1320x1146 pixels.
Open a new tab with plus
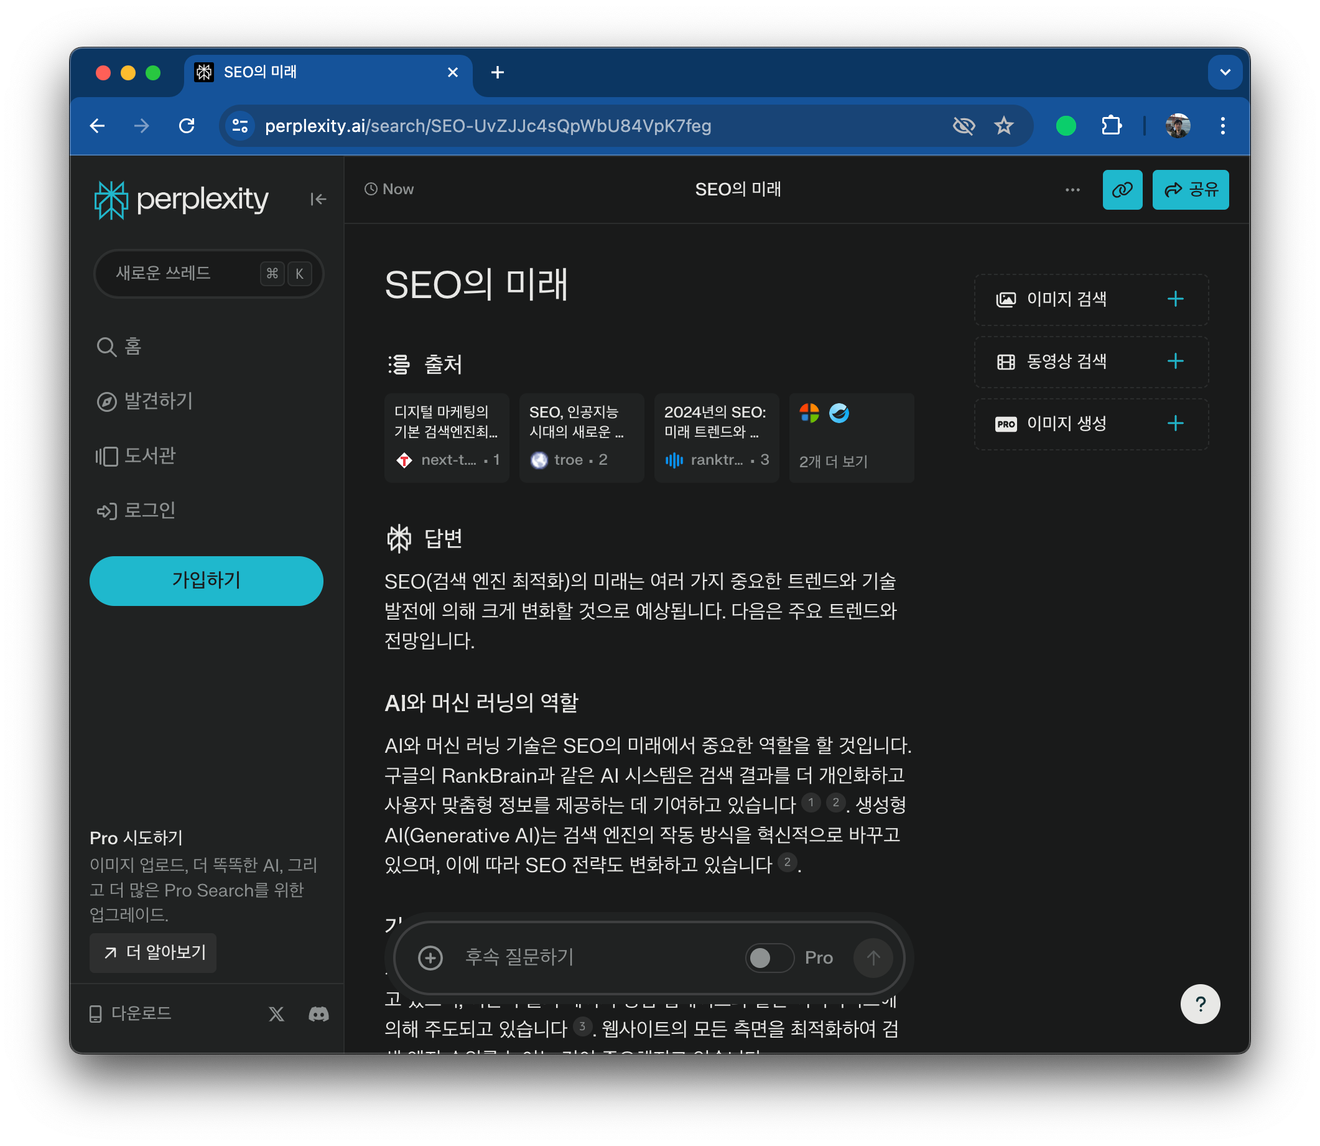(498, 72)
